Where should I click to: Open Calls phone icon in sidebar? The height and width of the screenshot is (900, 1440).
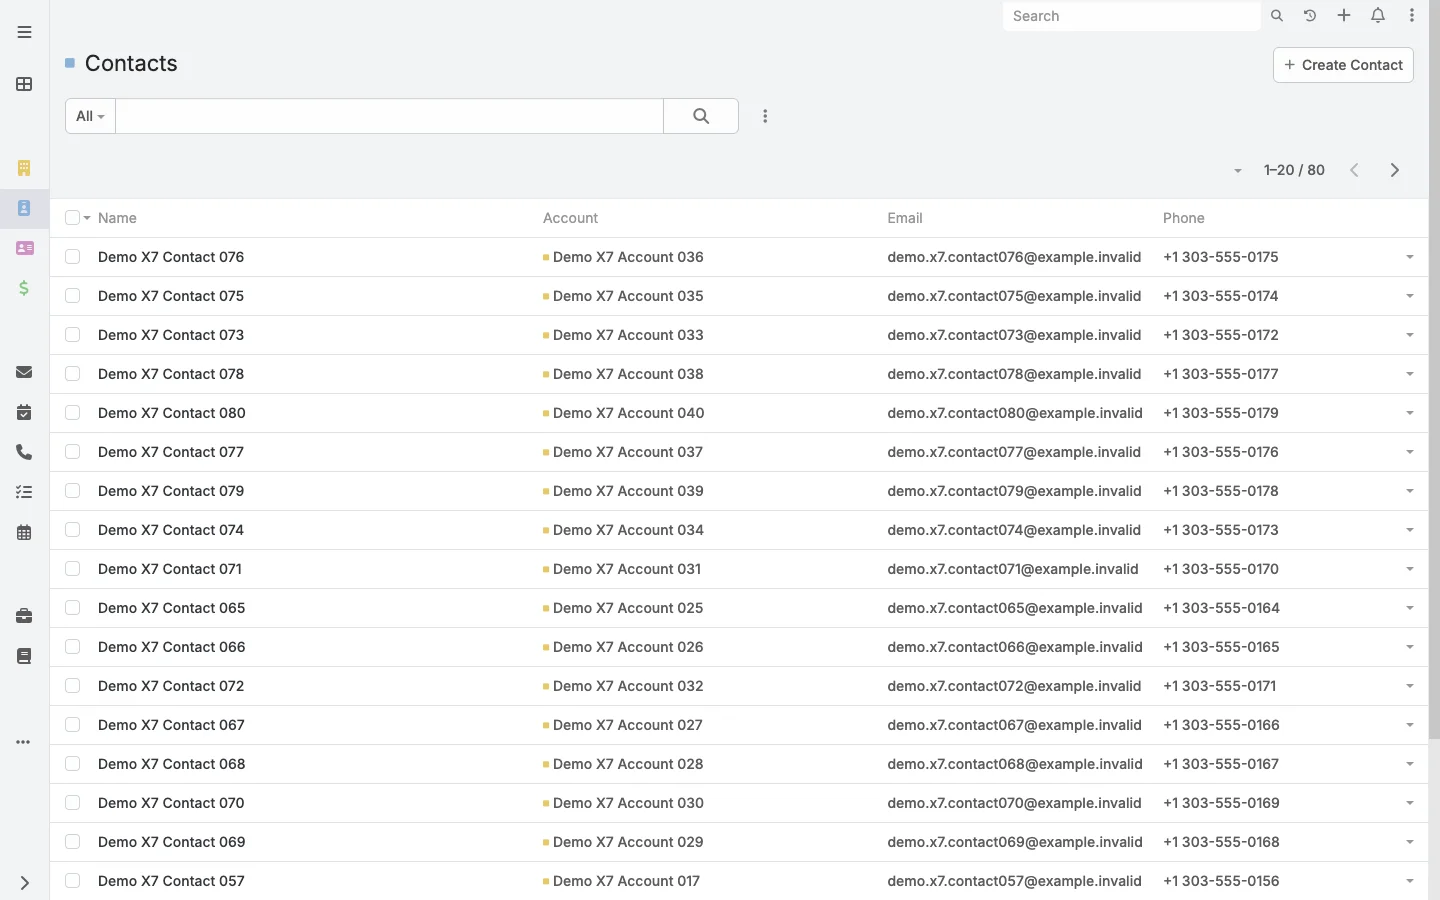click(x=24, y=452)
